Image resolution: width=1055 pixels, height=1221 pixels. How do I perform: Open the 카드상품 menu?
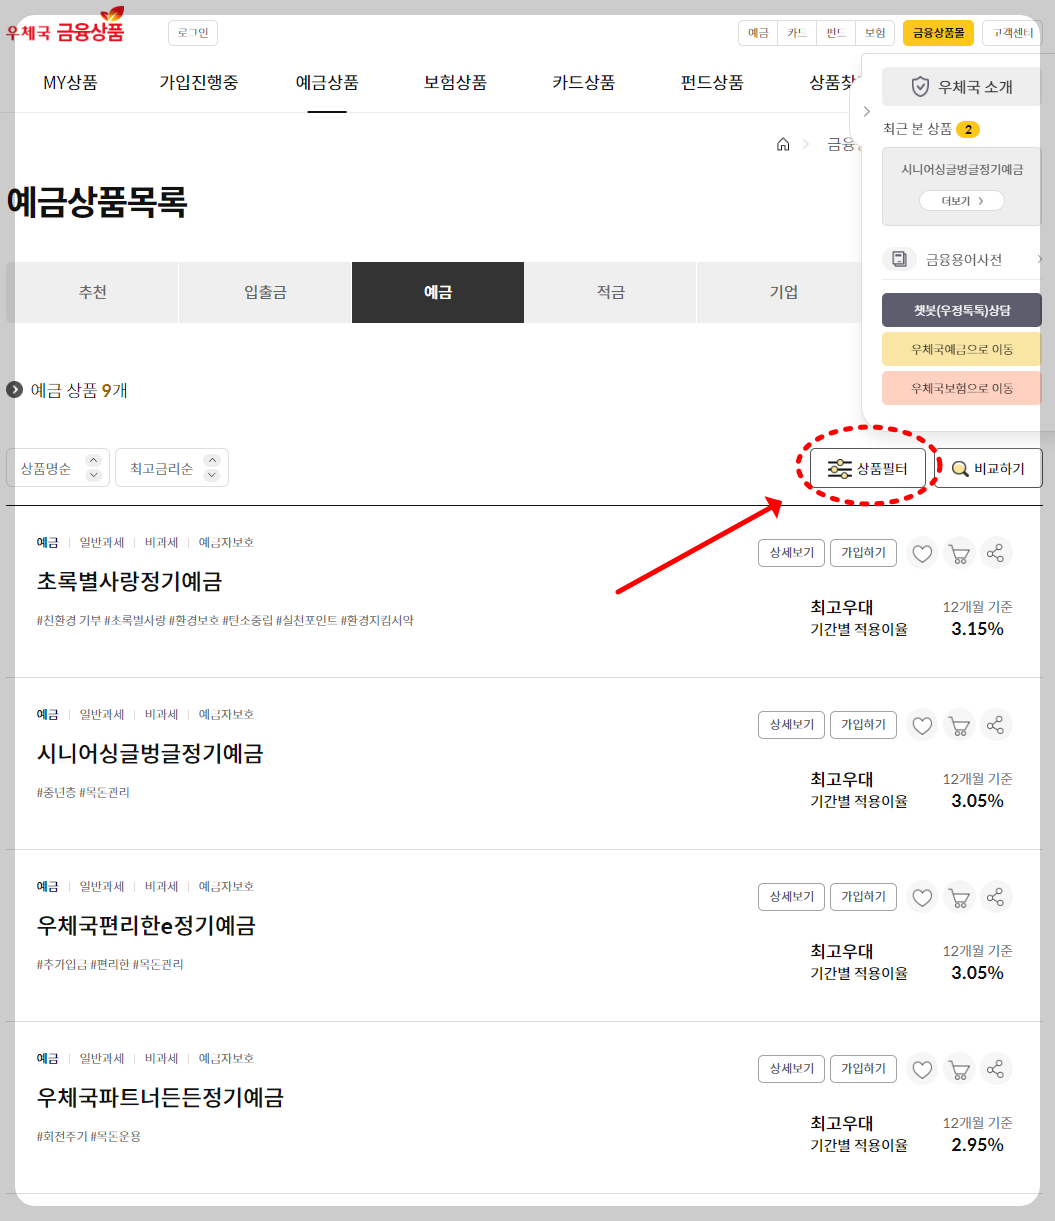(583, 82)
